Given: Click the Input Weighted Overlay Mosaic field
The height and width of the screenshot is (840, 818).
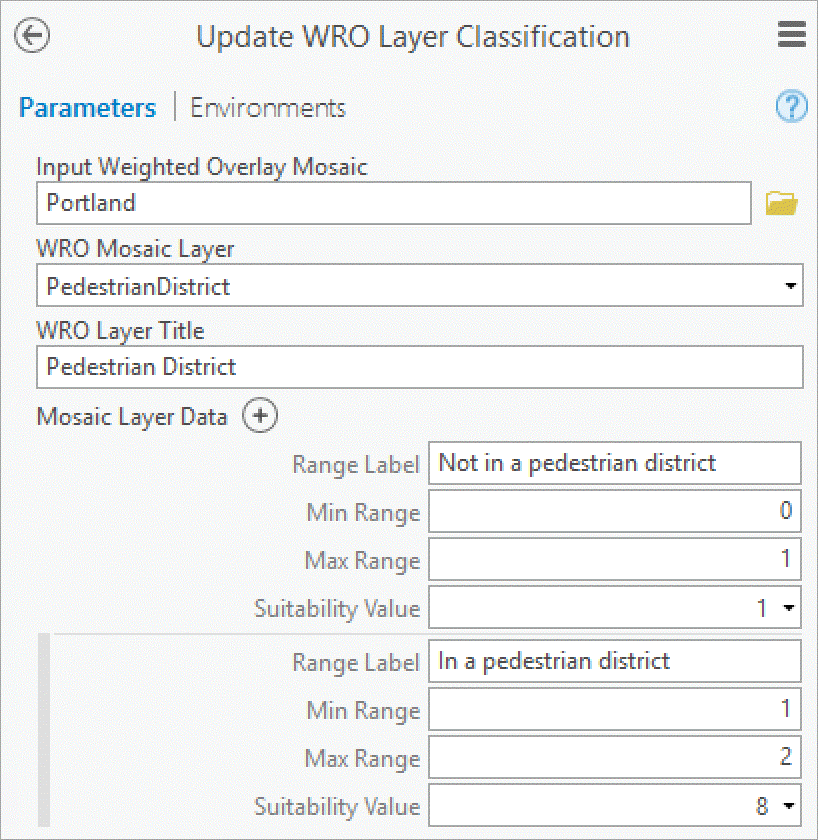Looking at the screenshot, I should [393, 203].
